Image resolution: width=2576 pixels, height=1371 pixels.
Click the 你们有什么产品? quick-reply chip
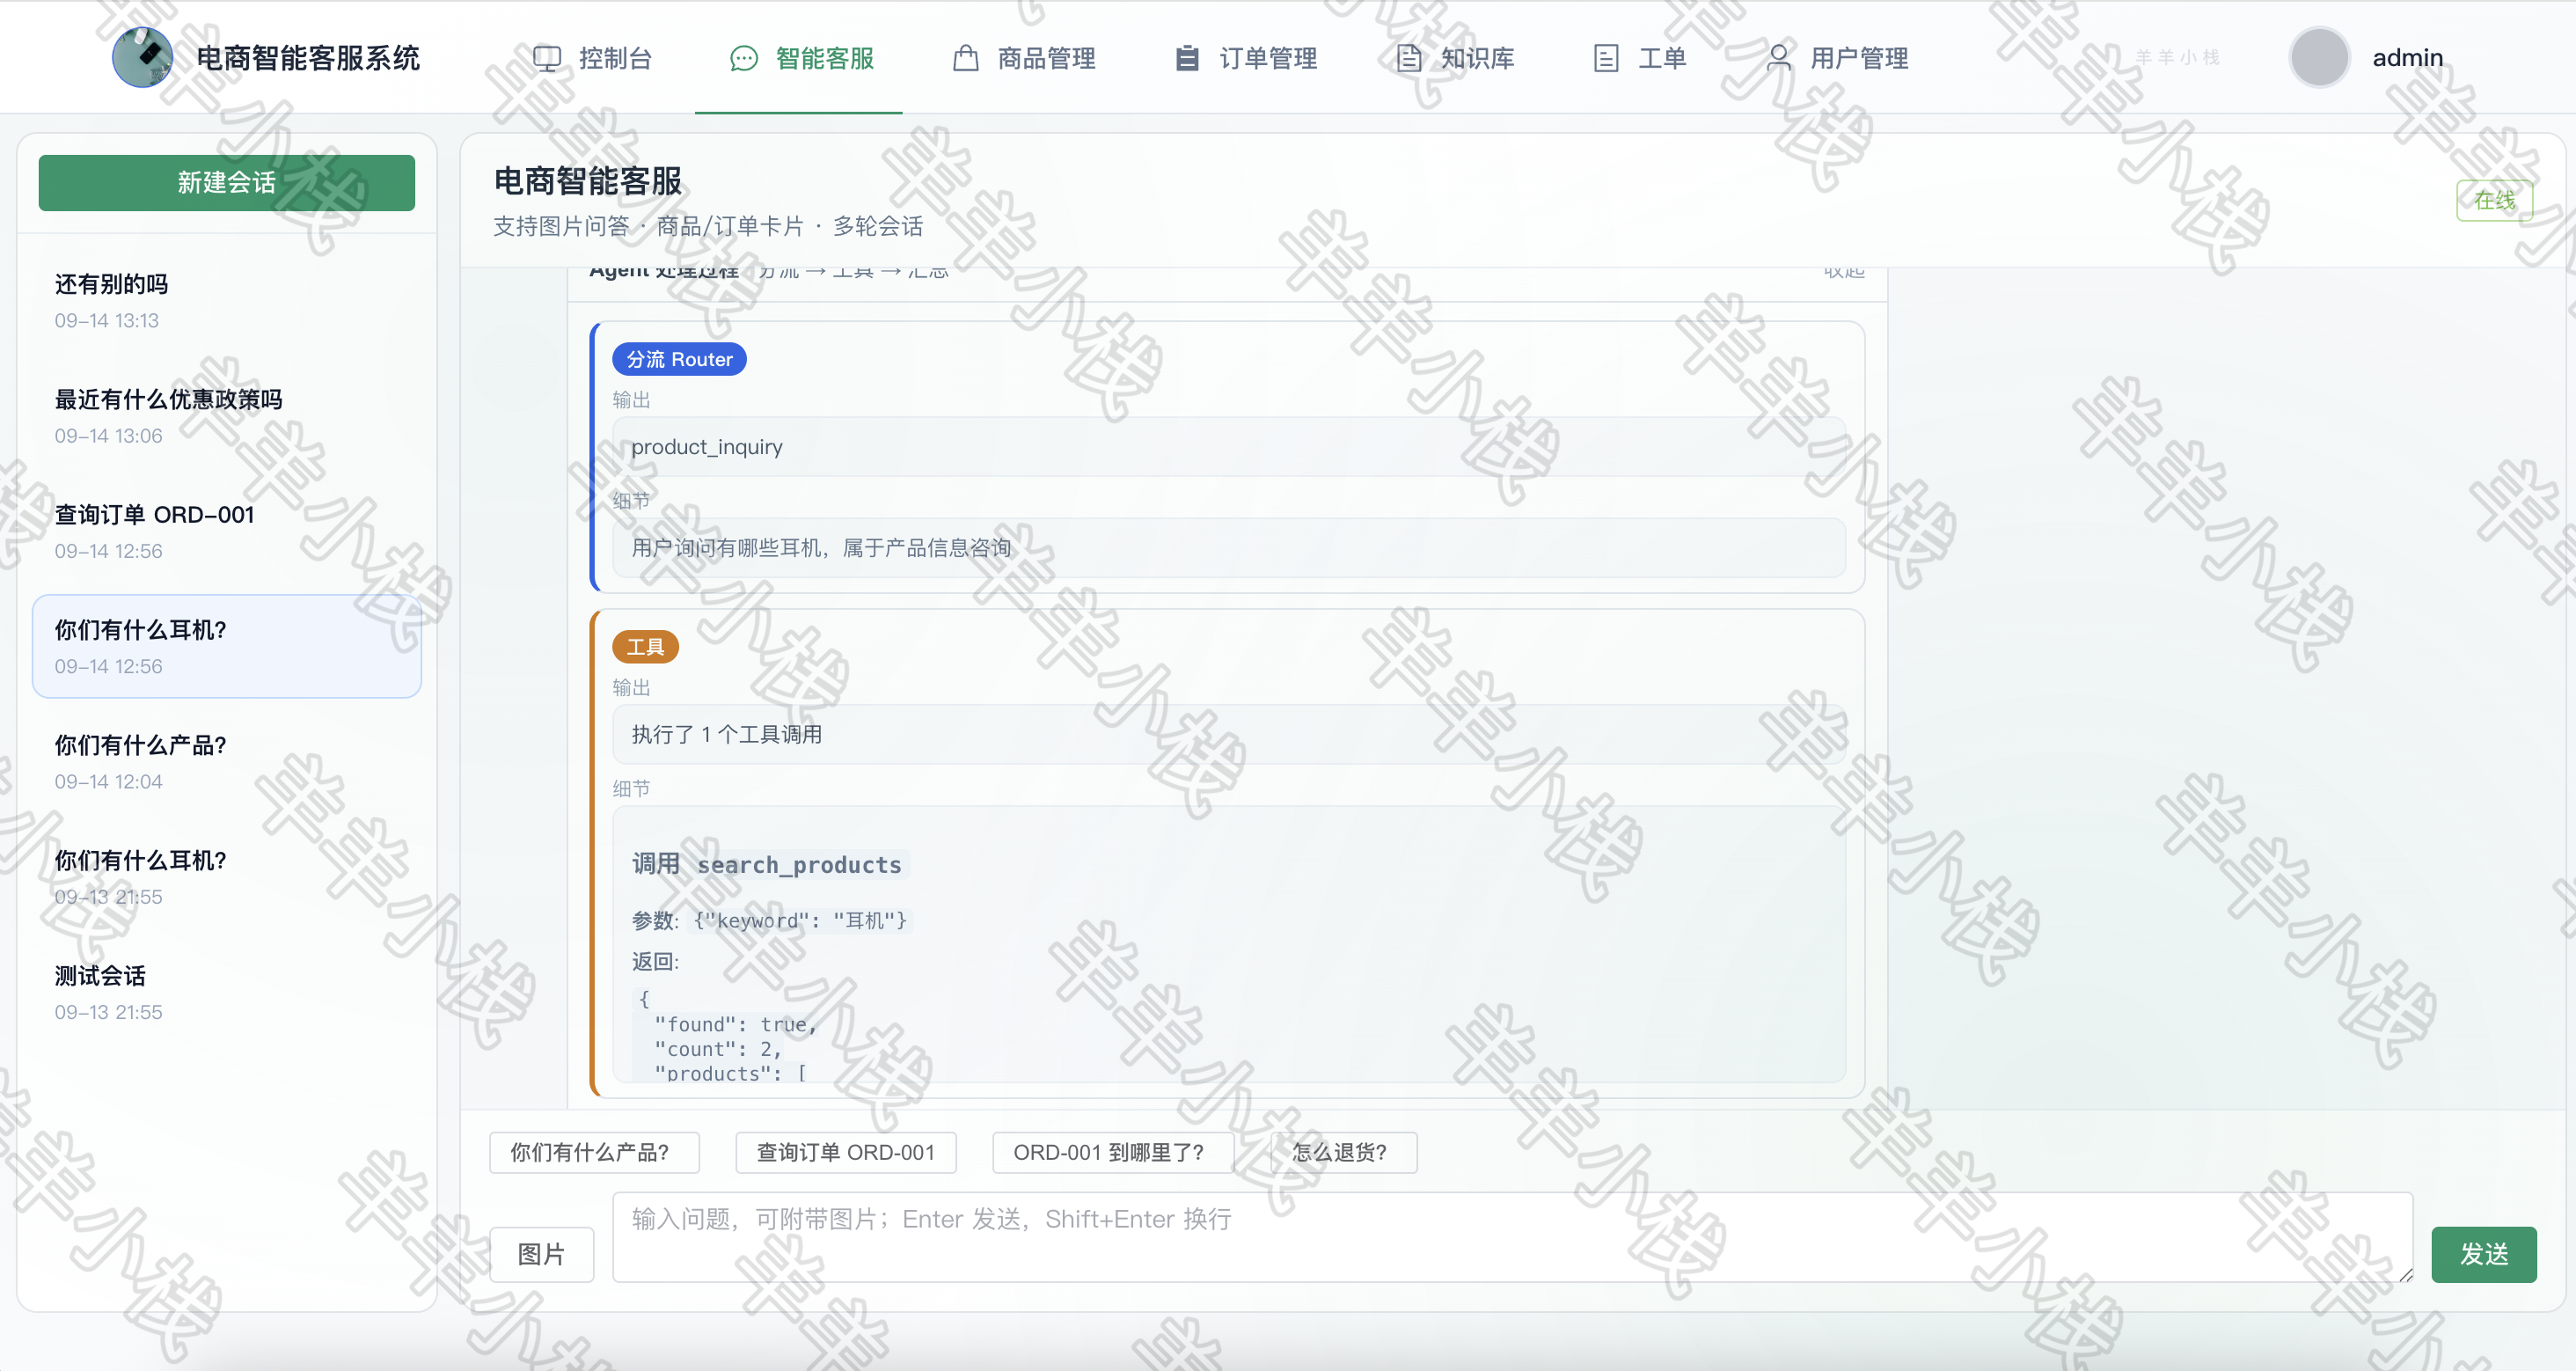tap(594, 1153)
